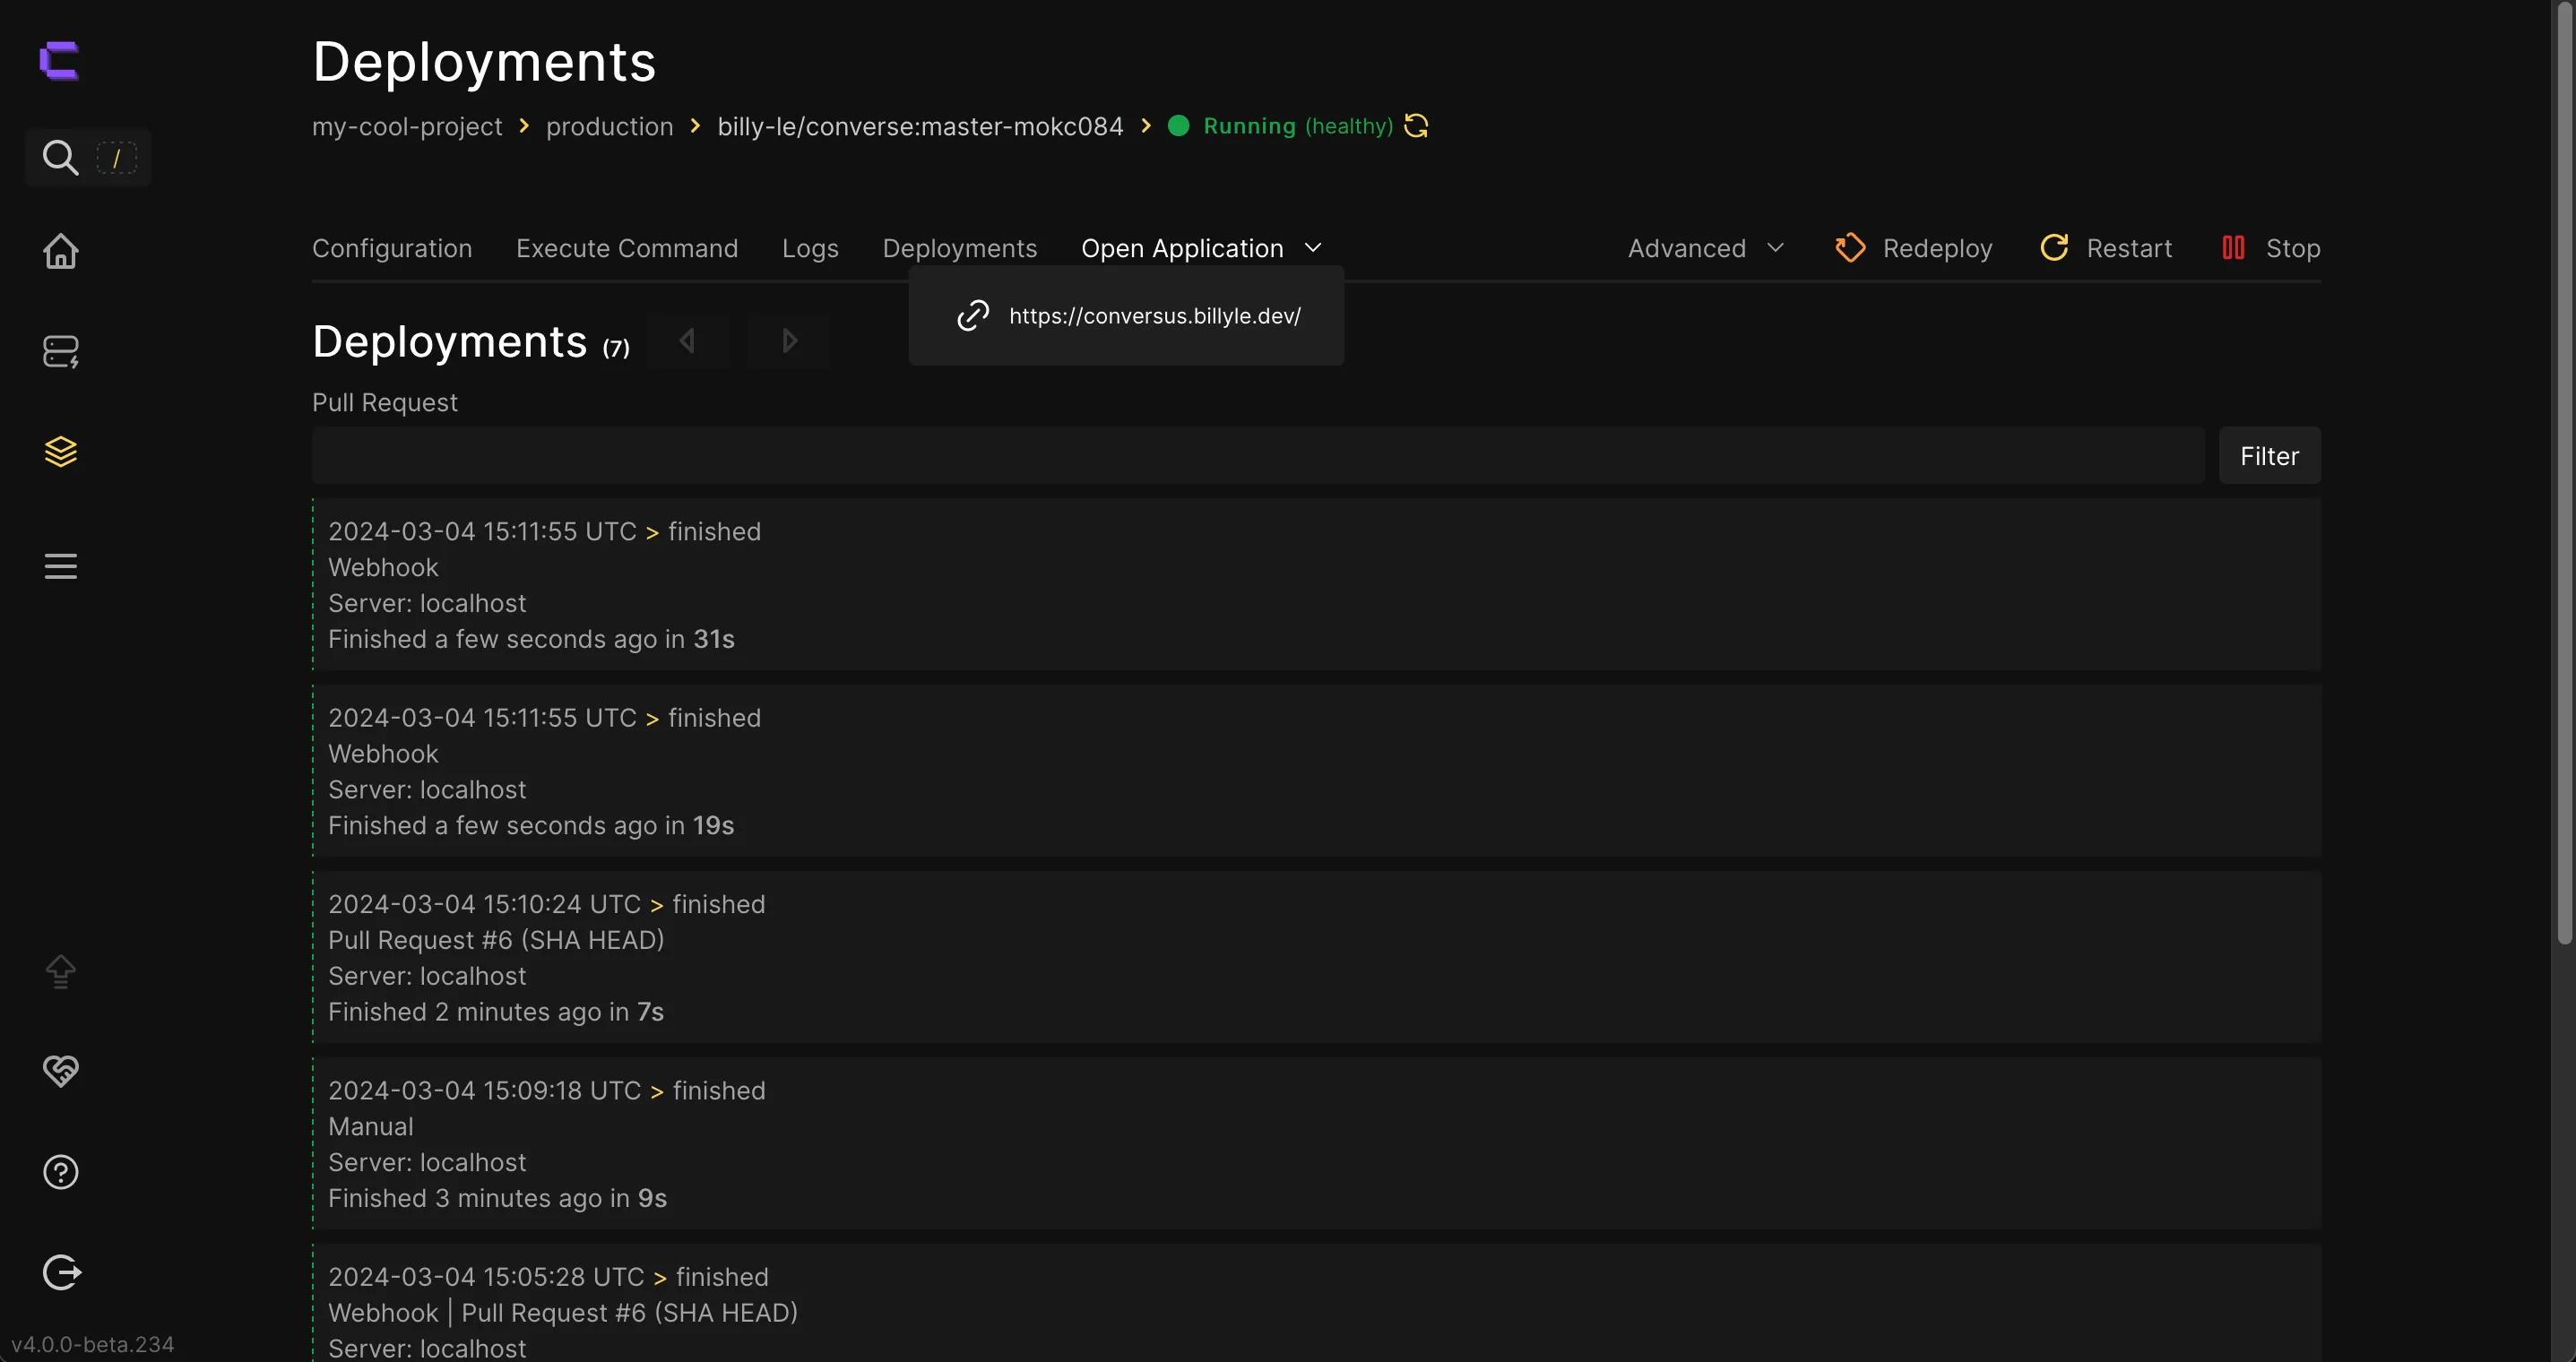This screenshot has width=2576, height=1362.
Task: Open deployment finished in 19s
Action: (1316, 771)
